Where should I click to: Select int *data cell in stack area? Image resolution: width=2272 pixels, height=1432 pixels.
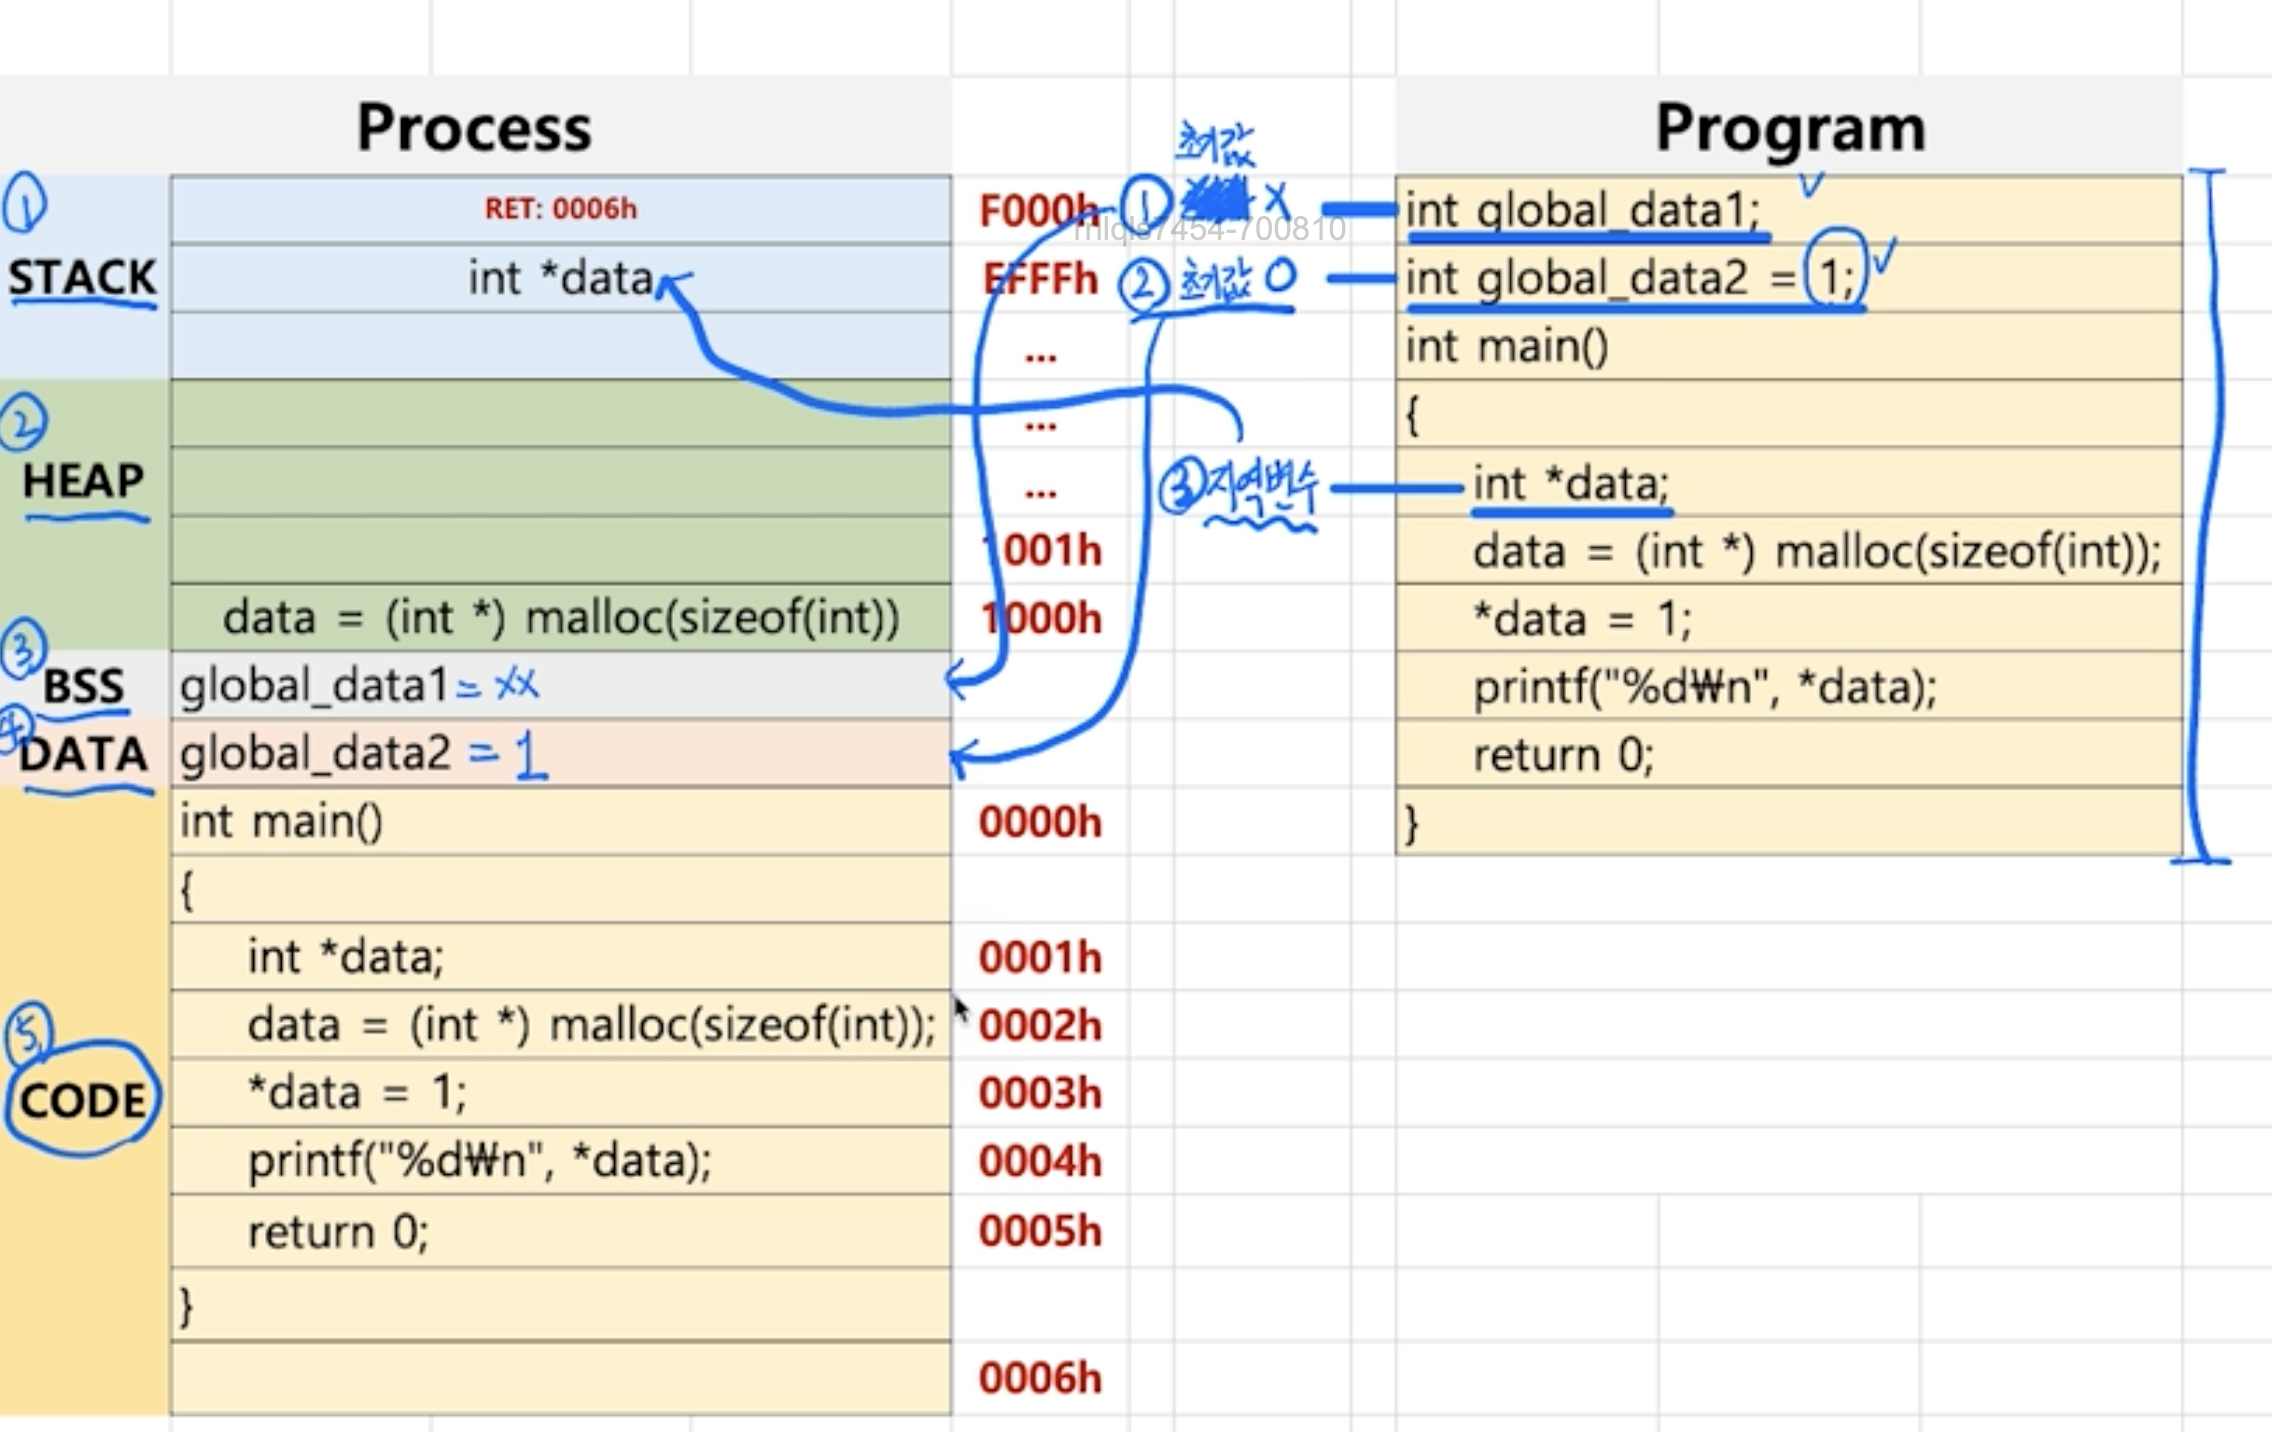560,278
